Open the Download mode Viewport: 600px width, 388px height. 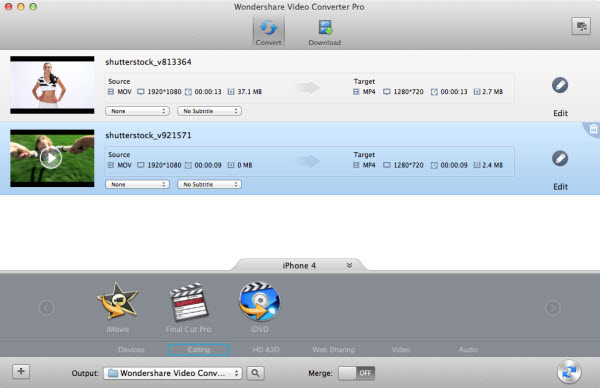point(324,32)
